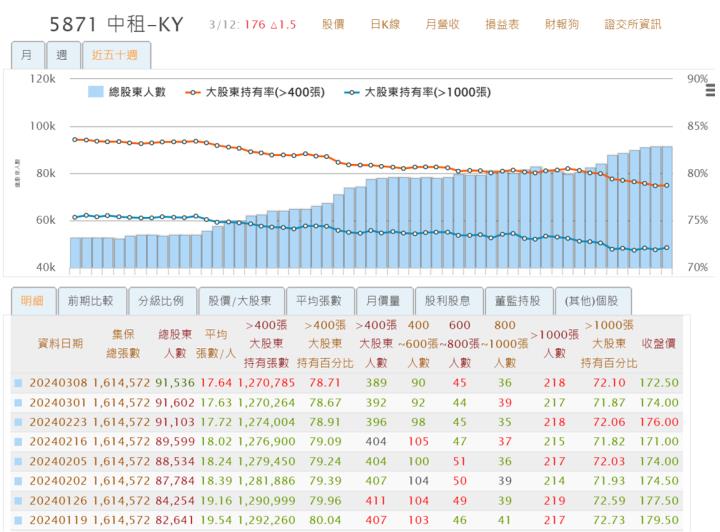This screenshot has height=532, width=720.
Task: Open the 月價量 tab
Action: (384, 301)
